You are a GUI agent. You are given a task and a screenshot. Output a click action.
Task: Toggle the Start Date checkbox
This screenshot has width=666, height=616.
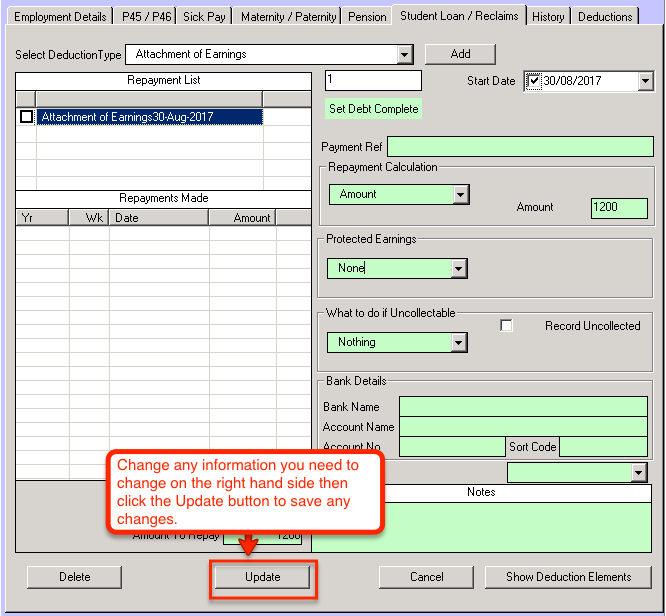click(x=534, y=81)
